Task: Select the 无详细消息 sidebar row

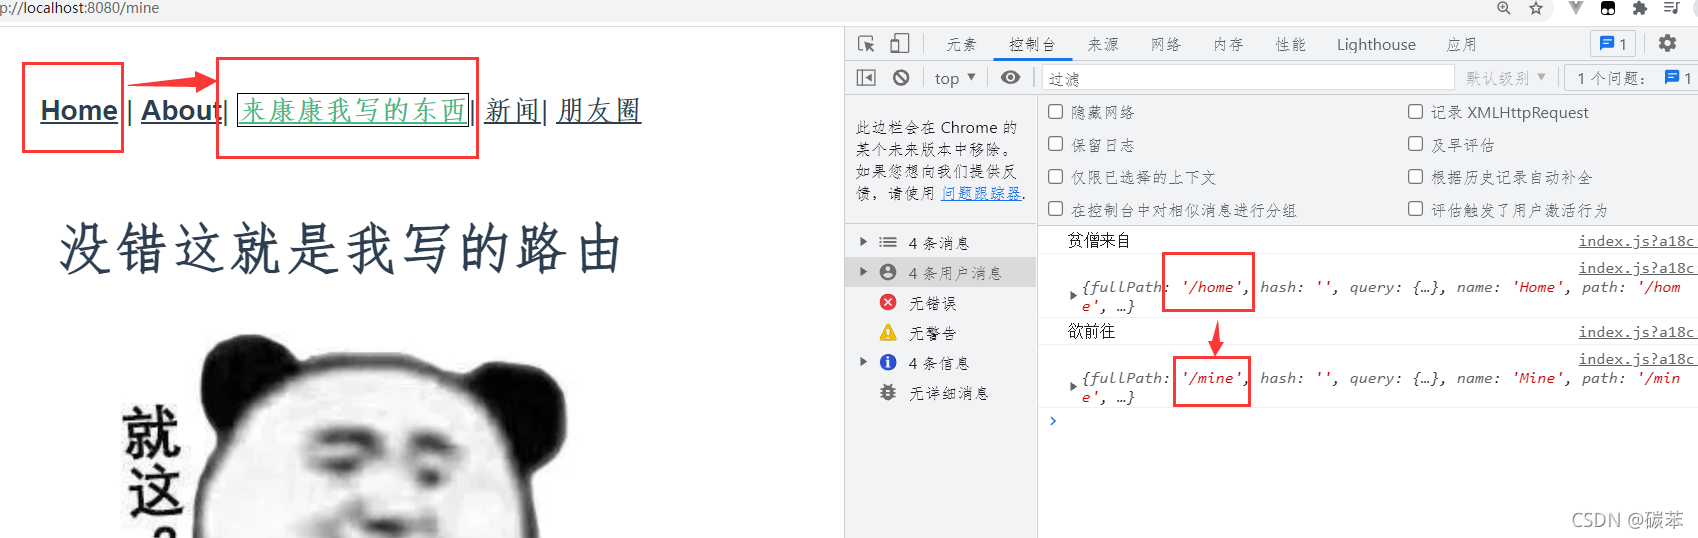Action: [x=940, y=393]
